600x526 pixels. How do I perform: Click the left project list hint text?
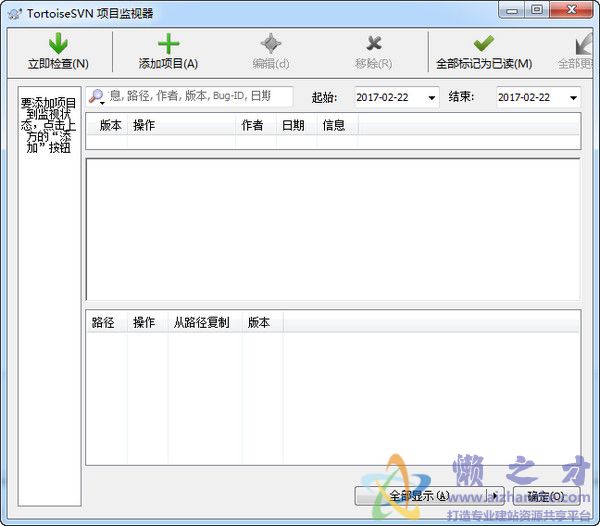click(49, 125)
